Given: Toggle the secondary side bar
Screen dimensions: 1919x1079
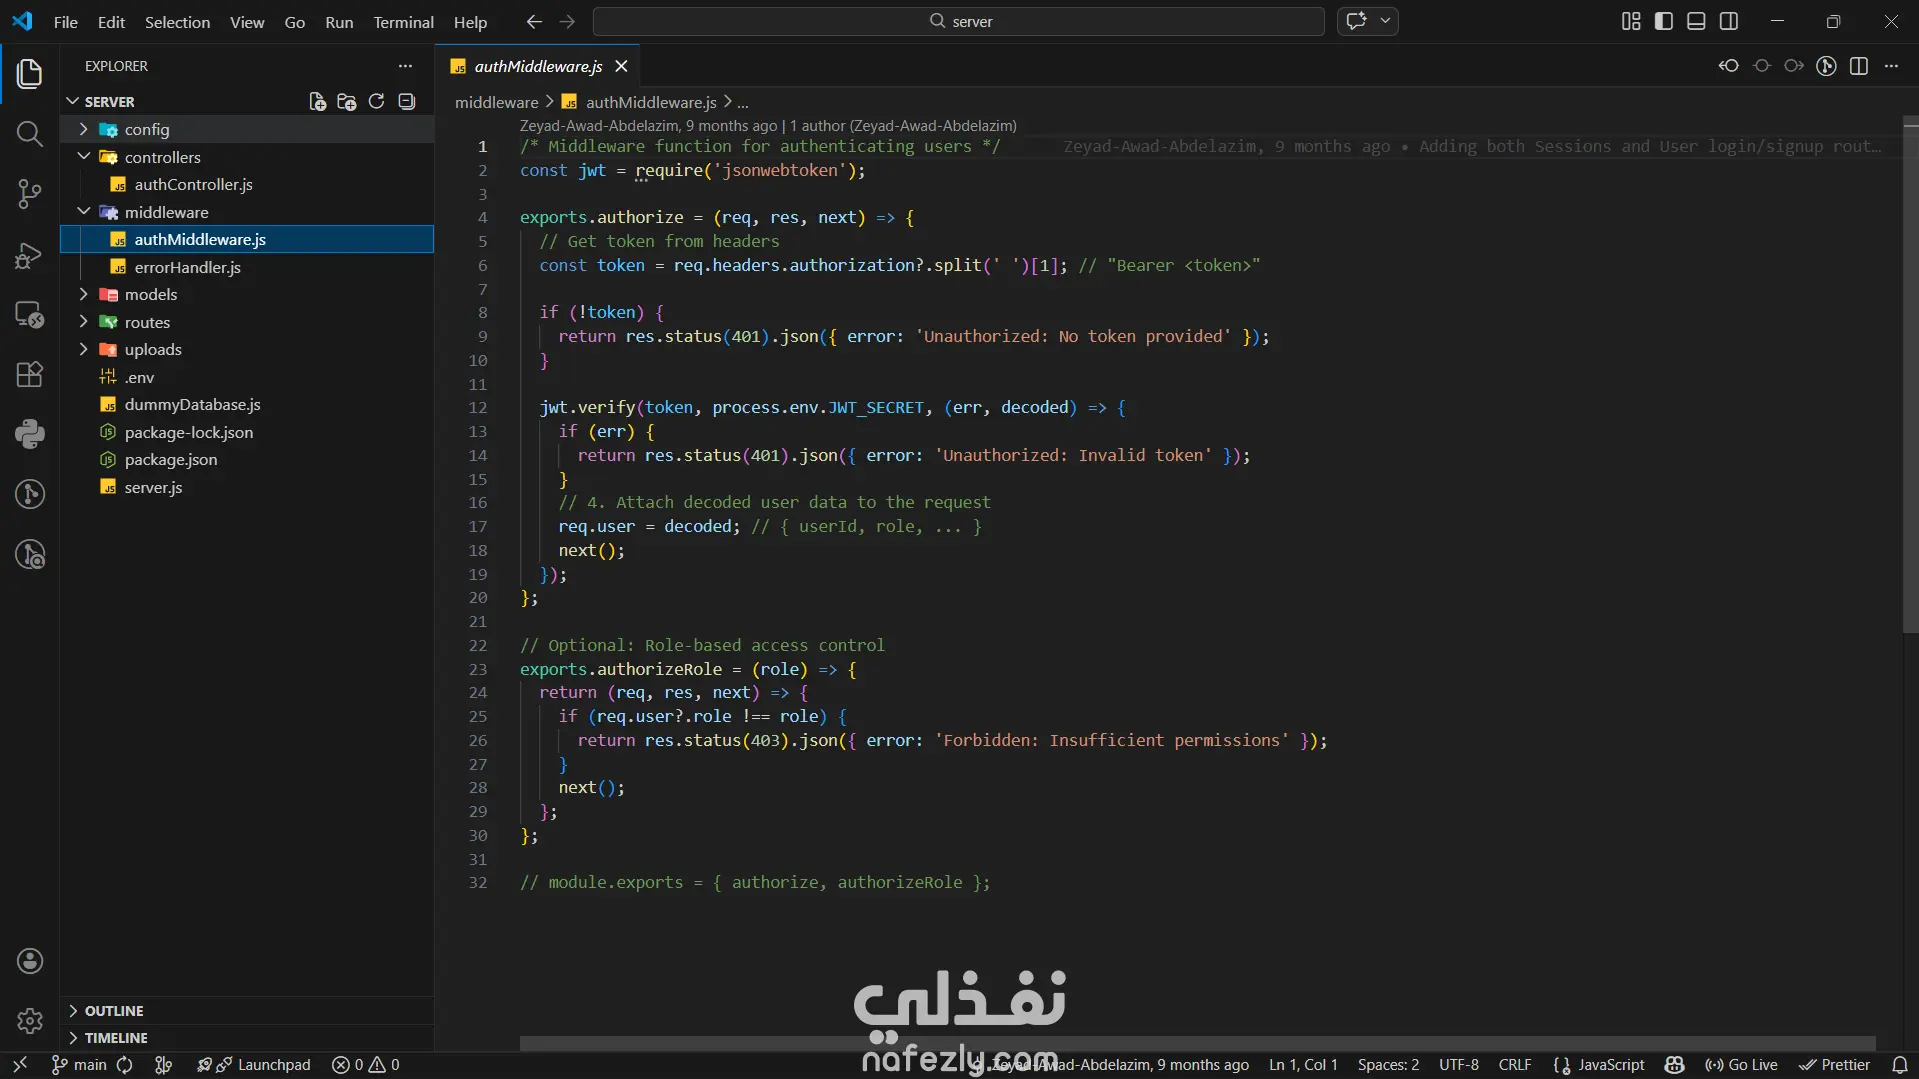Looking at the screenshot, I should pos(1729,21).
